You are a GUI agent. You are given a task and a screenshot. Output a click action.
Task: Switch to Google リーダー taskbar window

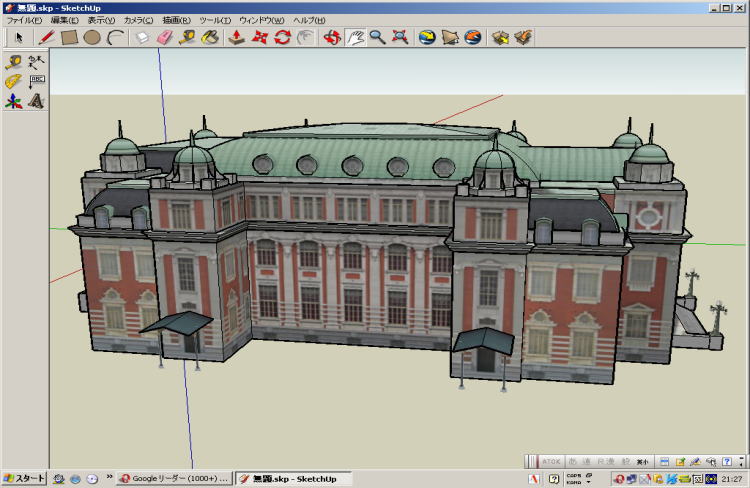point(174,479)
